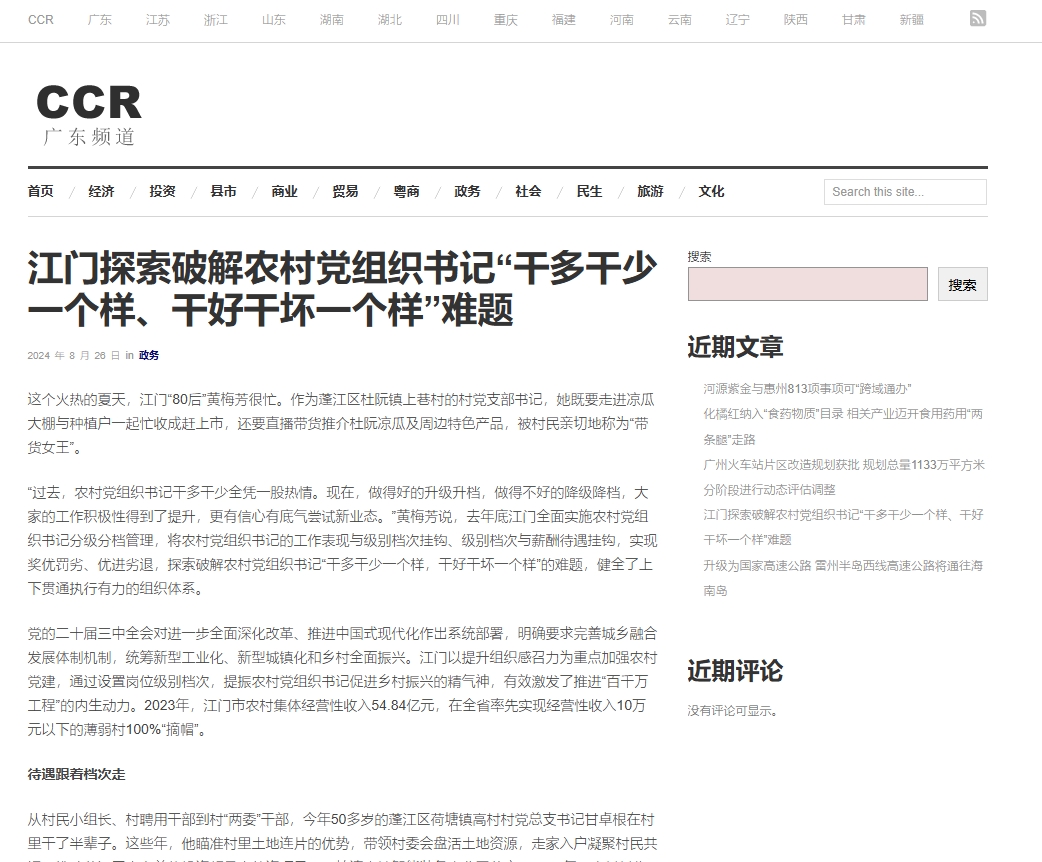
Task: Open the 商业 menu item
Action: tap(284, 191)
